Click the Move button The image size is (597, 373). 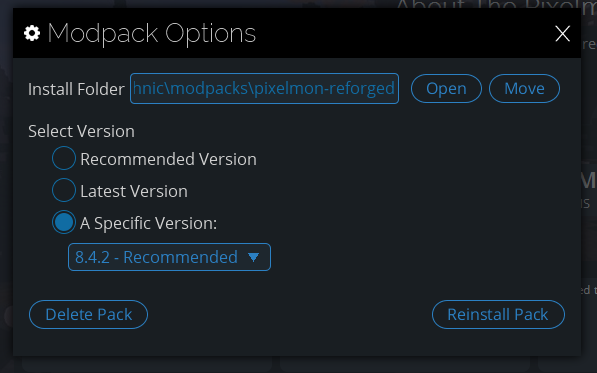pos(524,88)
